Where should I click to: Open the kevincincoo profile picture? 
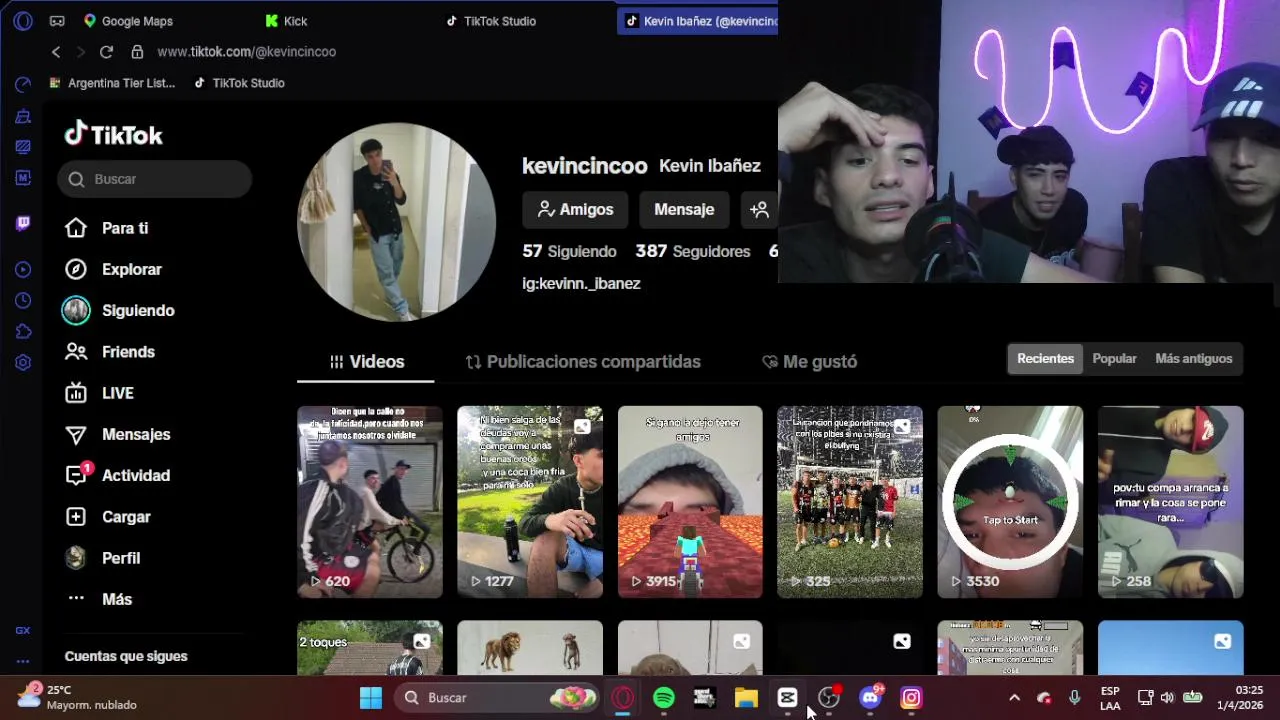pyautogui.click(x=397, y=222)
